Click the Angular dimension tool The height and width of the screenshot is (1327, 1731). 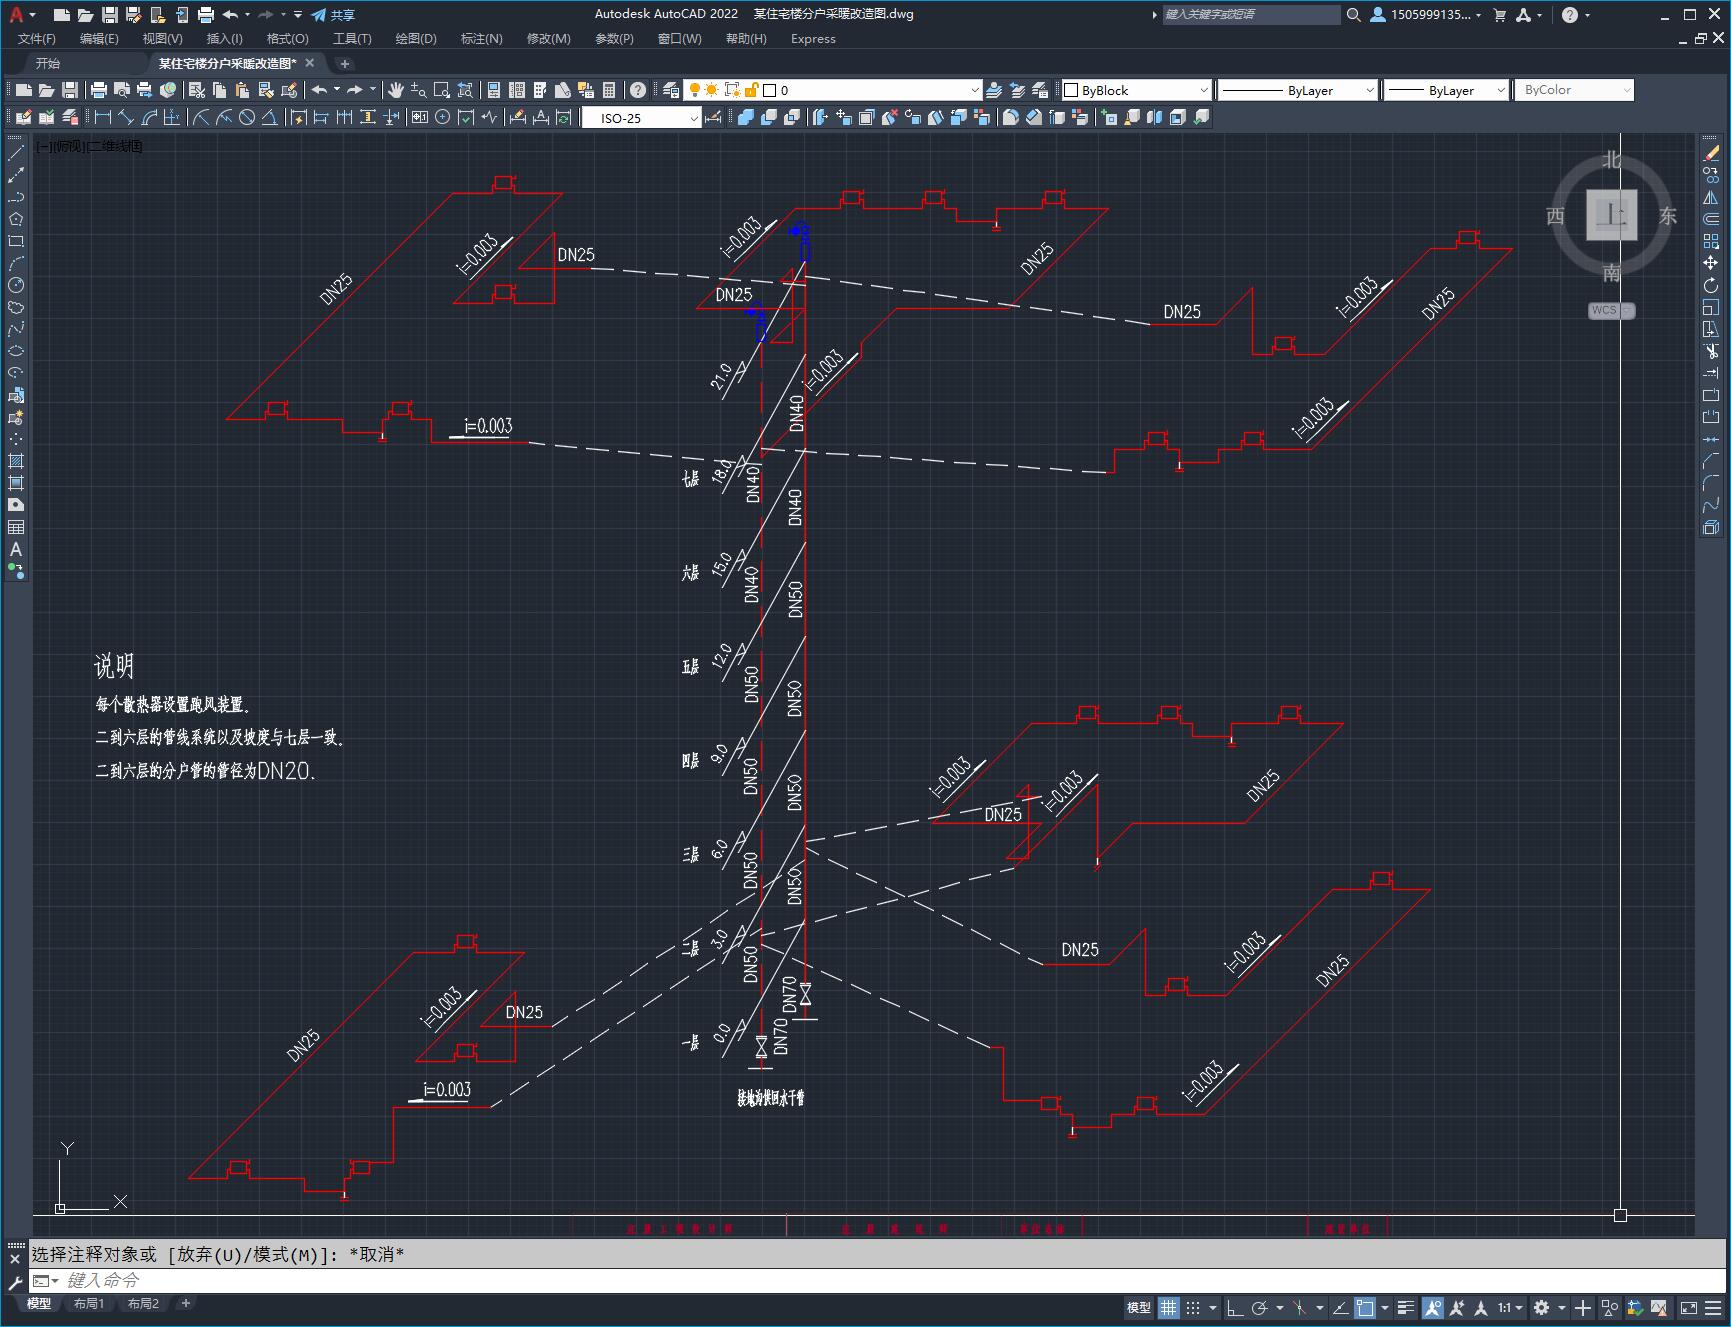coord(270,118)
